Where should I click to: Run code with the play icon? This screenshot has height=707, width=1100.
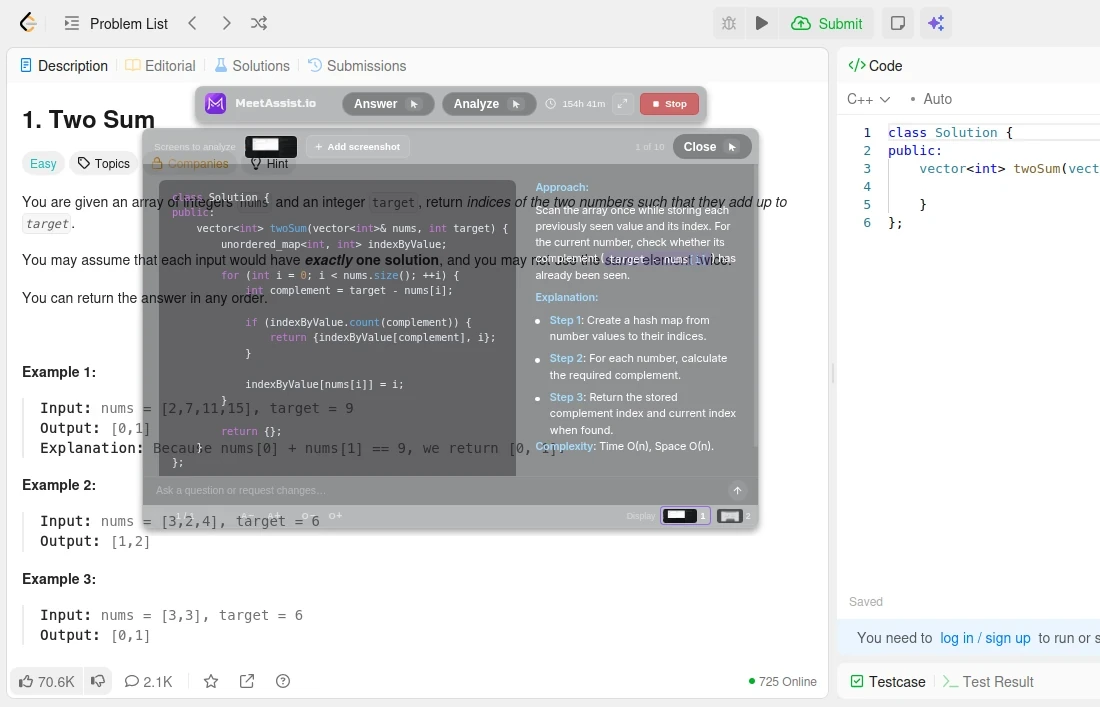(x=761, y=23)
